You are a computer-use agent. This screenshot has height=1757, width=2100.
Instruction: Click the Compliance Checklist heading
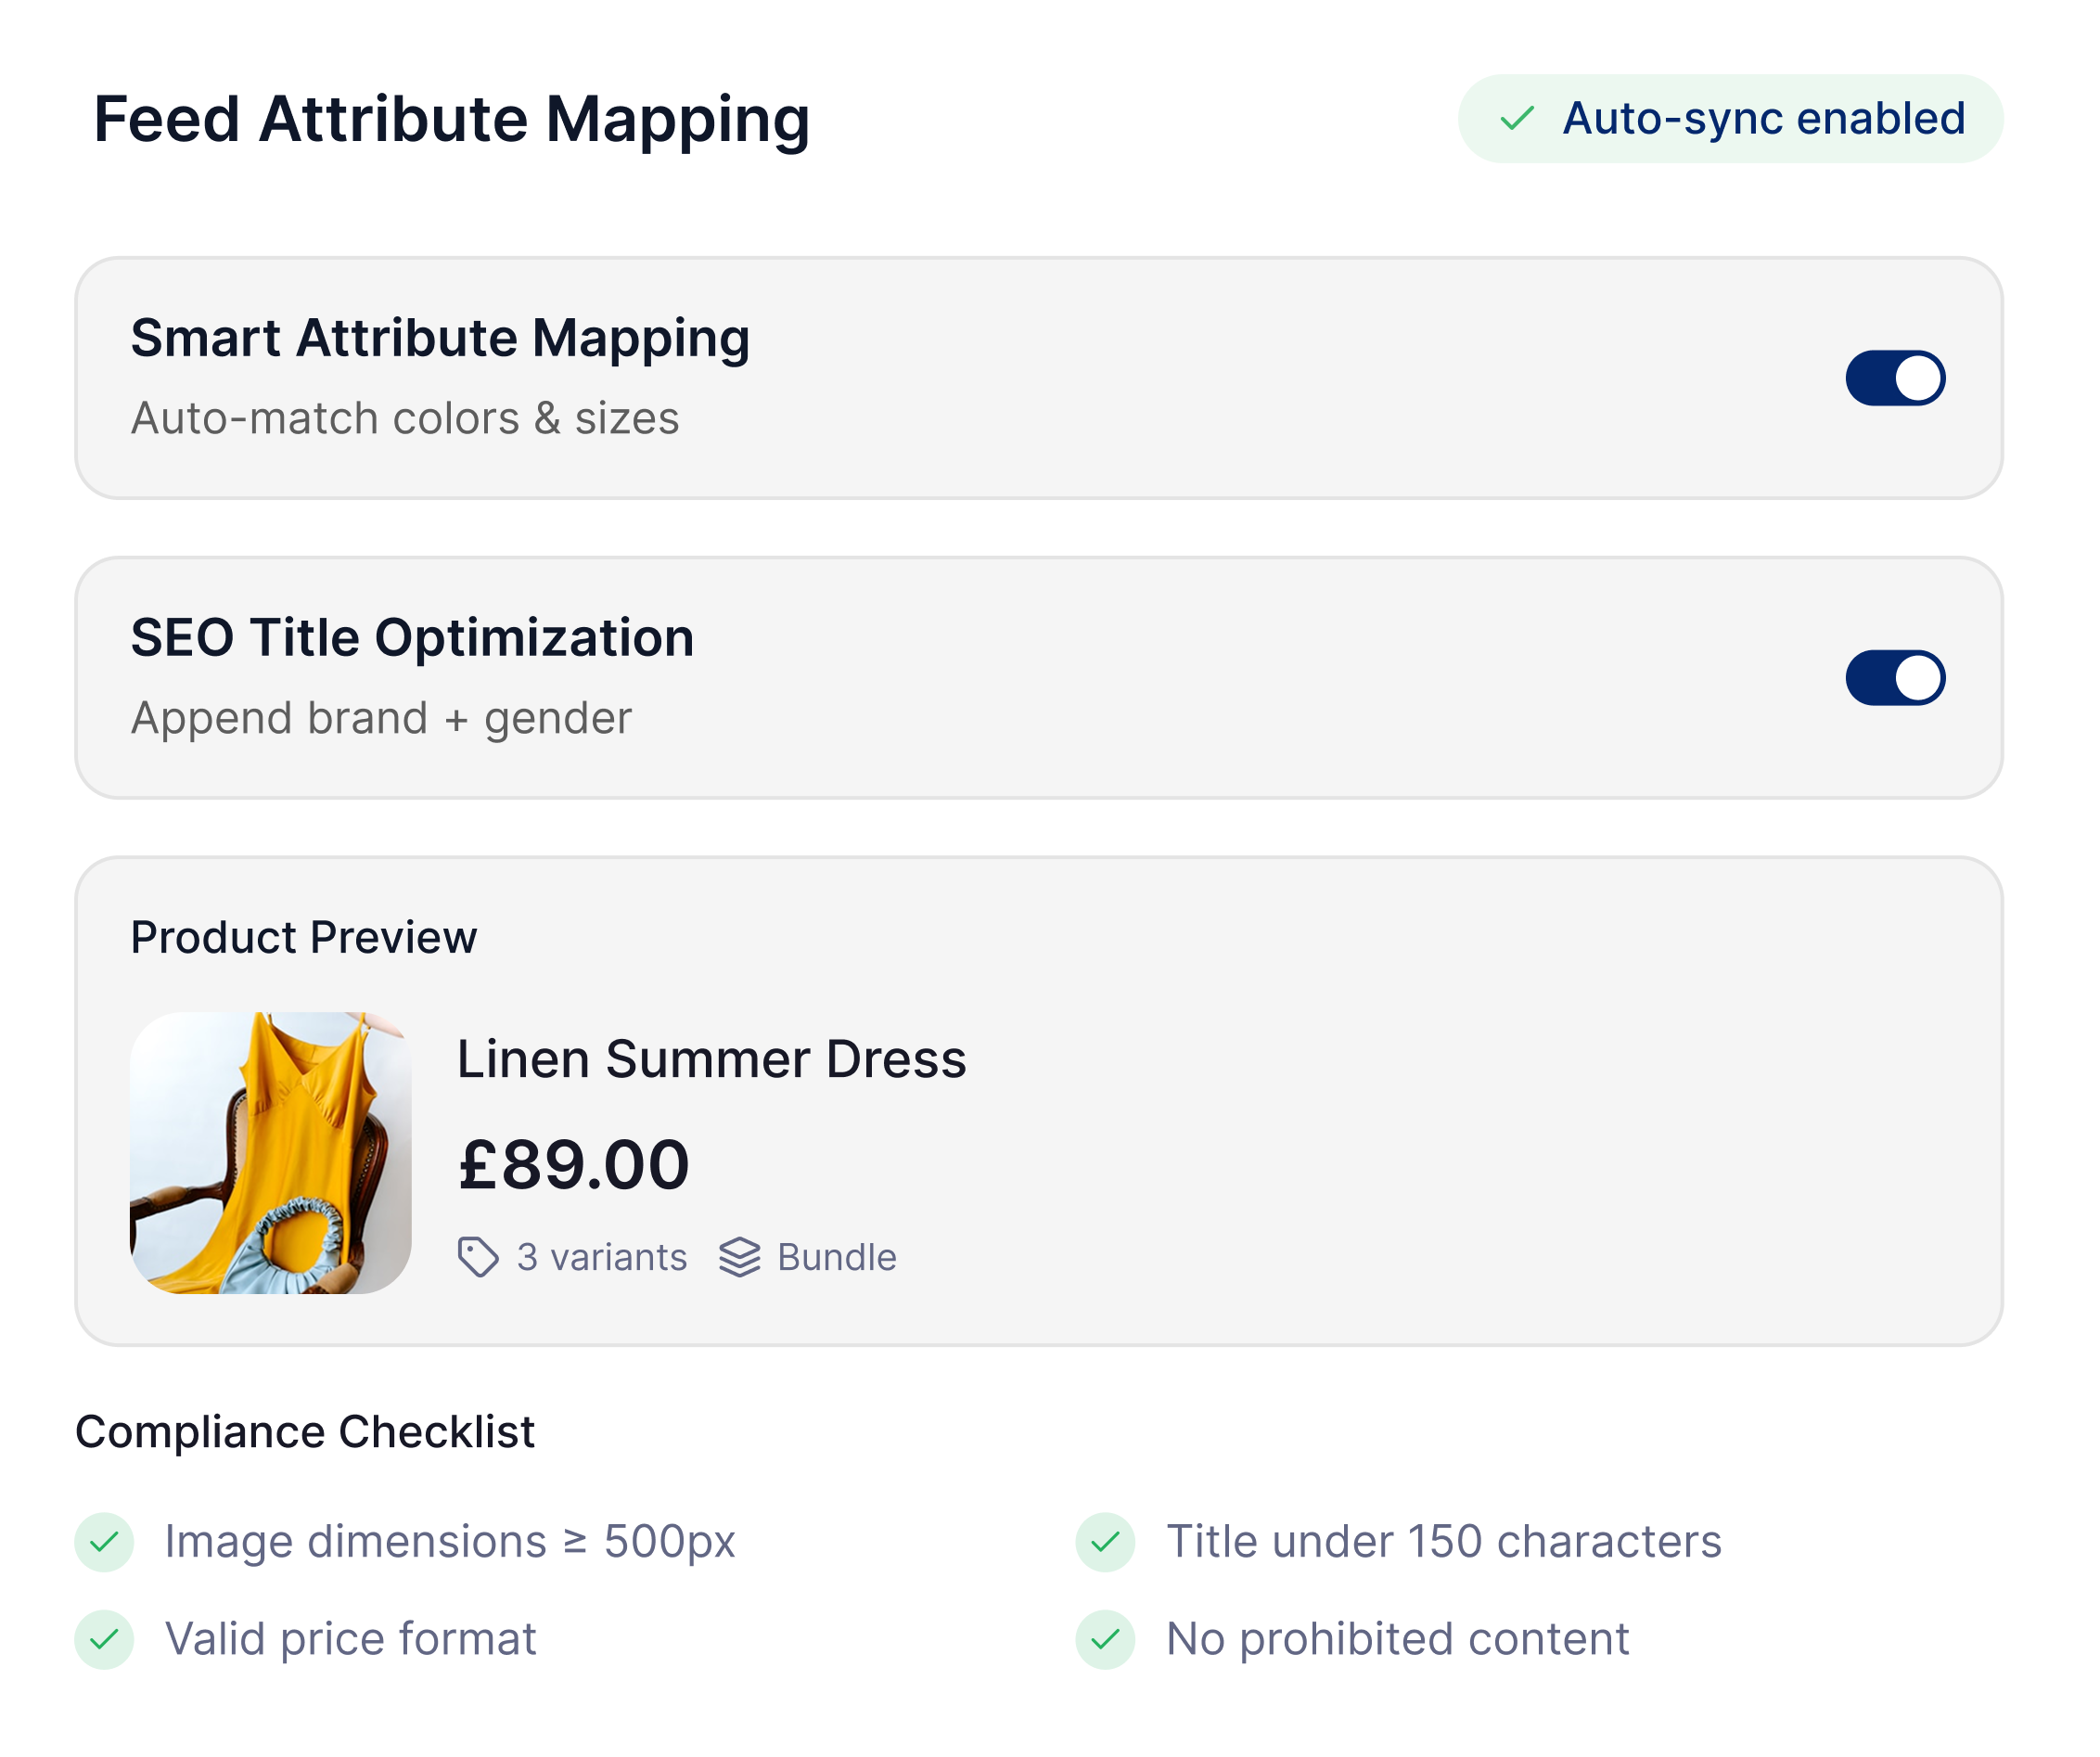pyautogui.click(x=305, y=1432)
